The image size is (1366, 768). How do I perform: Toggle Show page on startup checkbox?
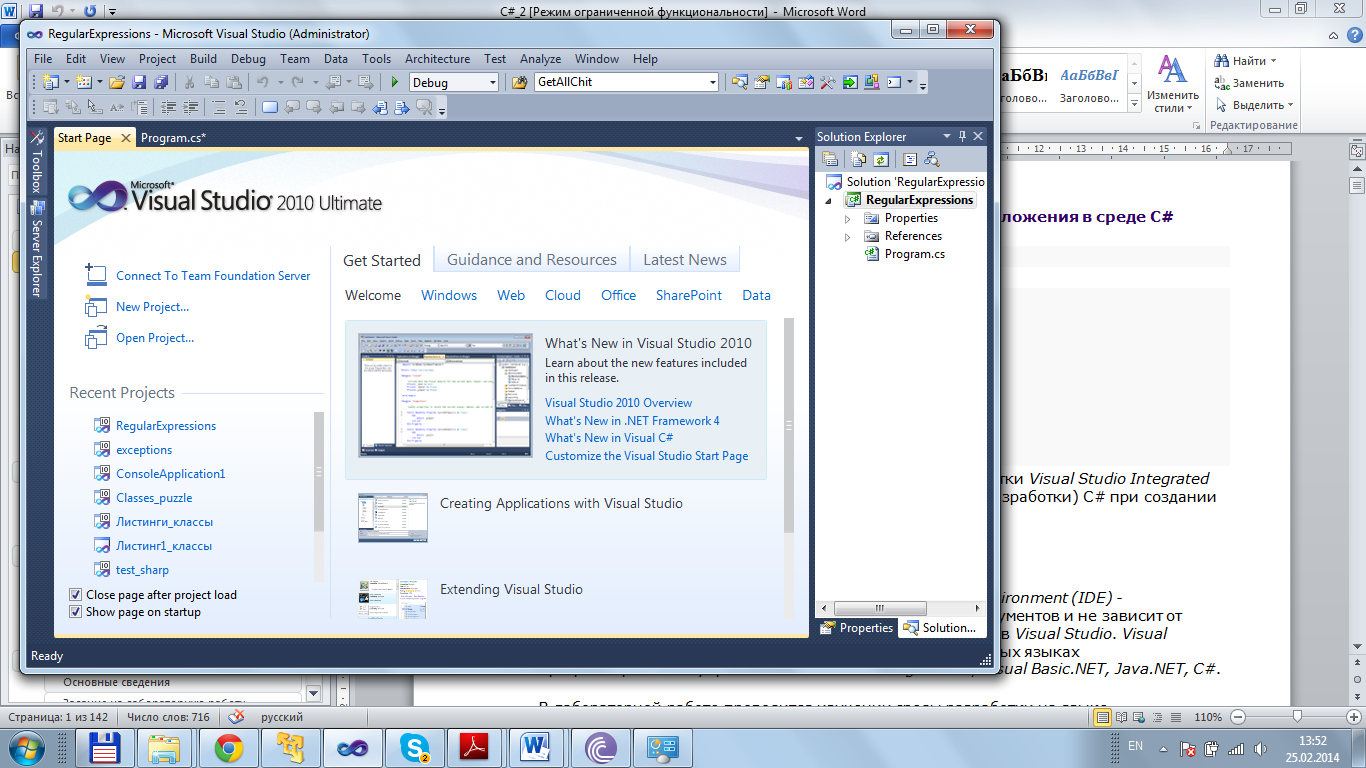pos(76,612)
